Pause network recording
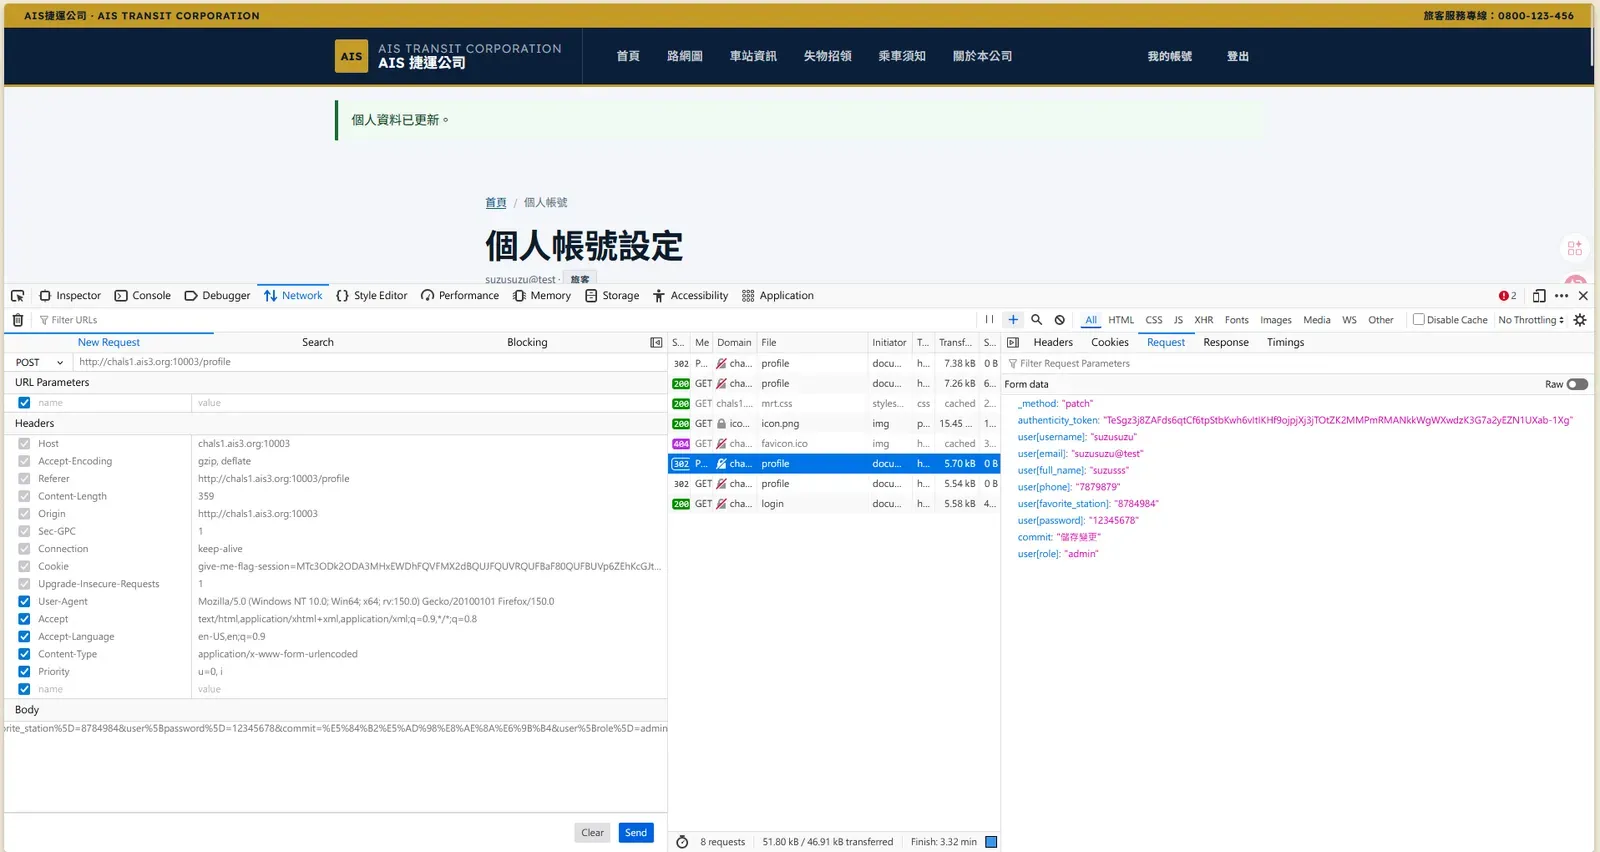Screen dimensions: 1600x852 point(989,320)
